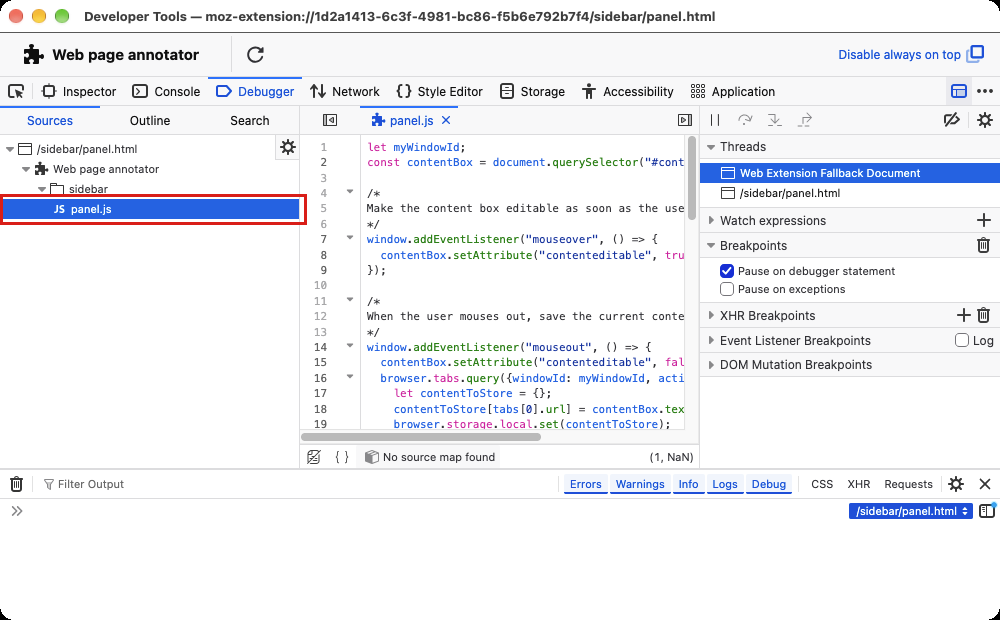Toggle the Warnings console filter
This screenshot has height=620, width=1000.
[x=640, y=484]
